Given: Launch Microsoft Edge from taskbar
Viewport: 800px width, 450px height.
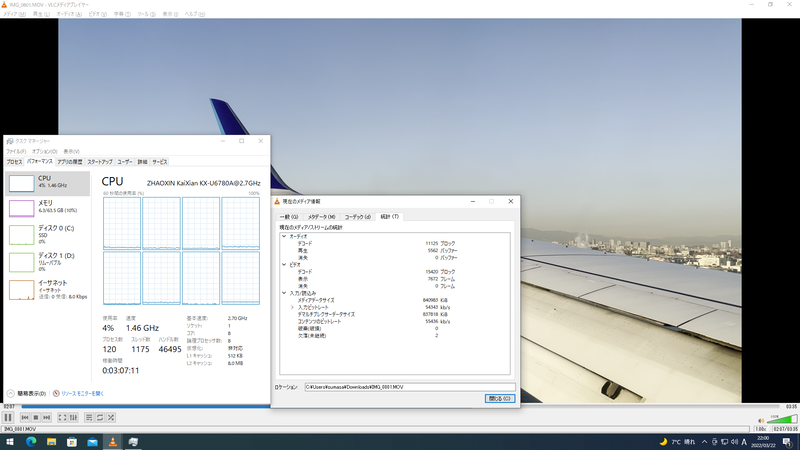Looking at the screenshot, I should point(31,442).
